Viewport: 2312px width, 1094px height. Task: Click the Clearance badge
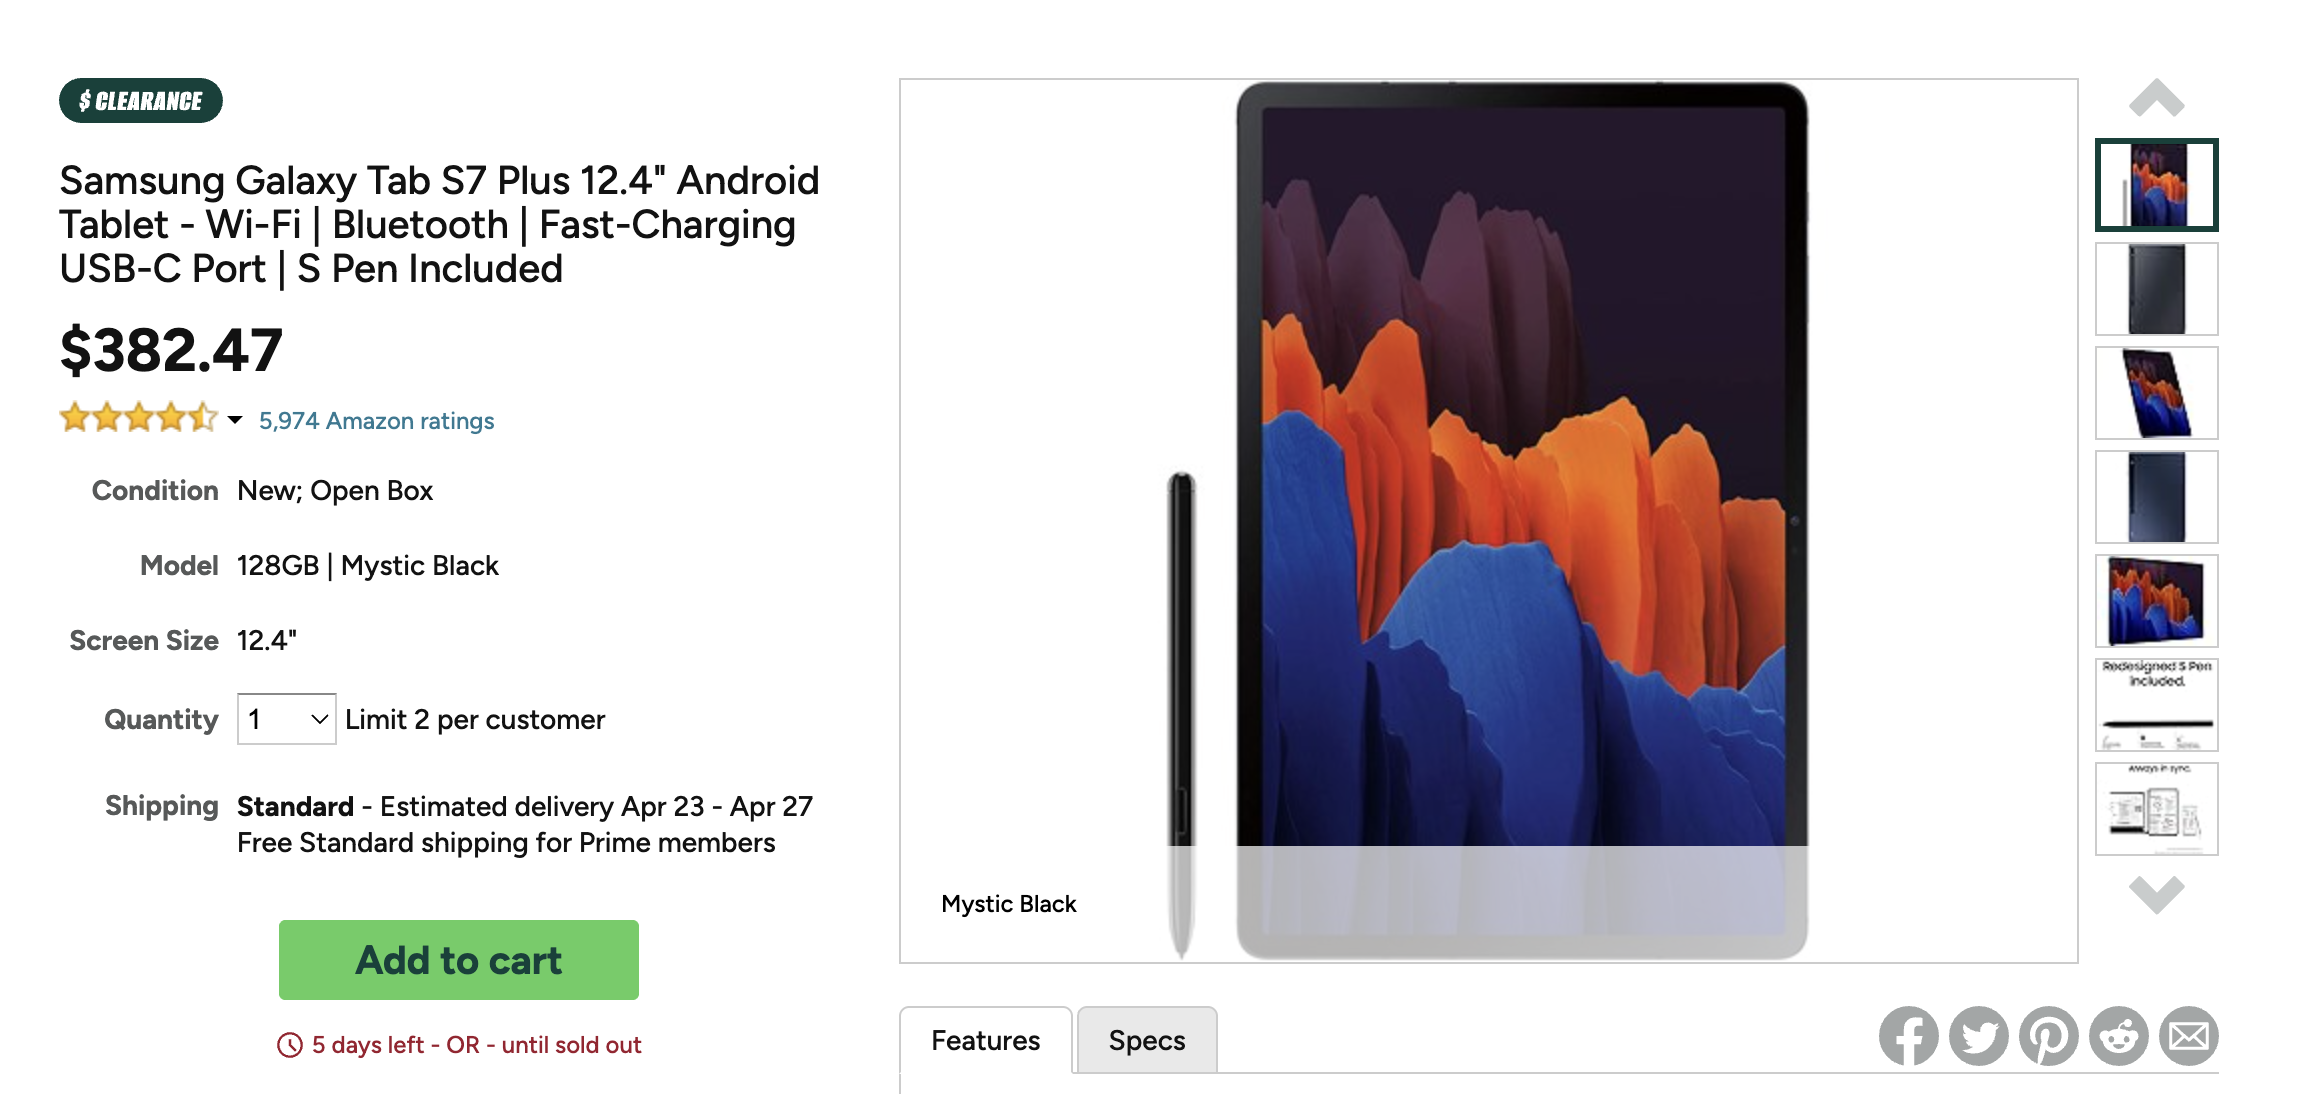tap(141, 101)
